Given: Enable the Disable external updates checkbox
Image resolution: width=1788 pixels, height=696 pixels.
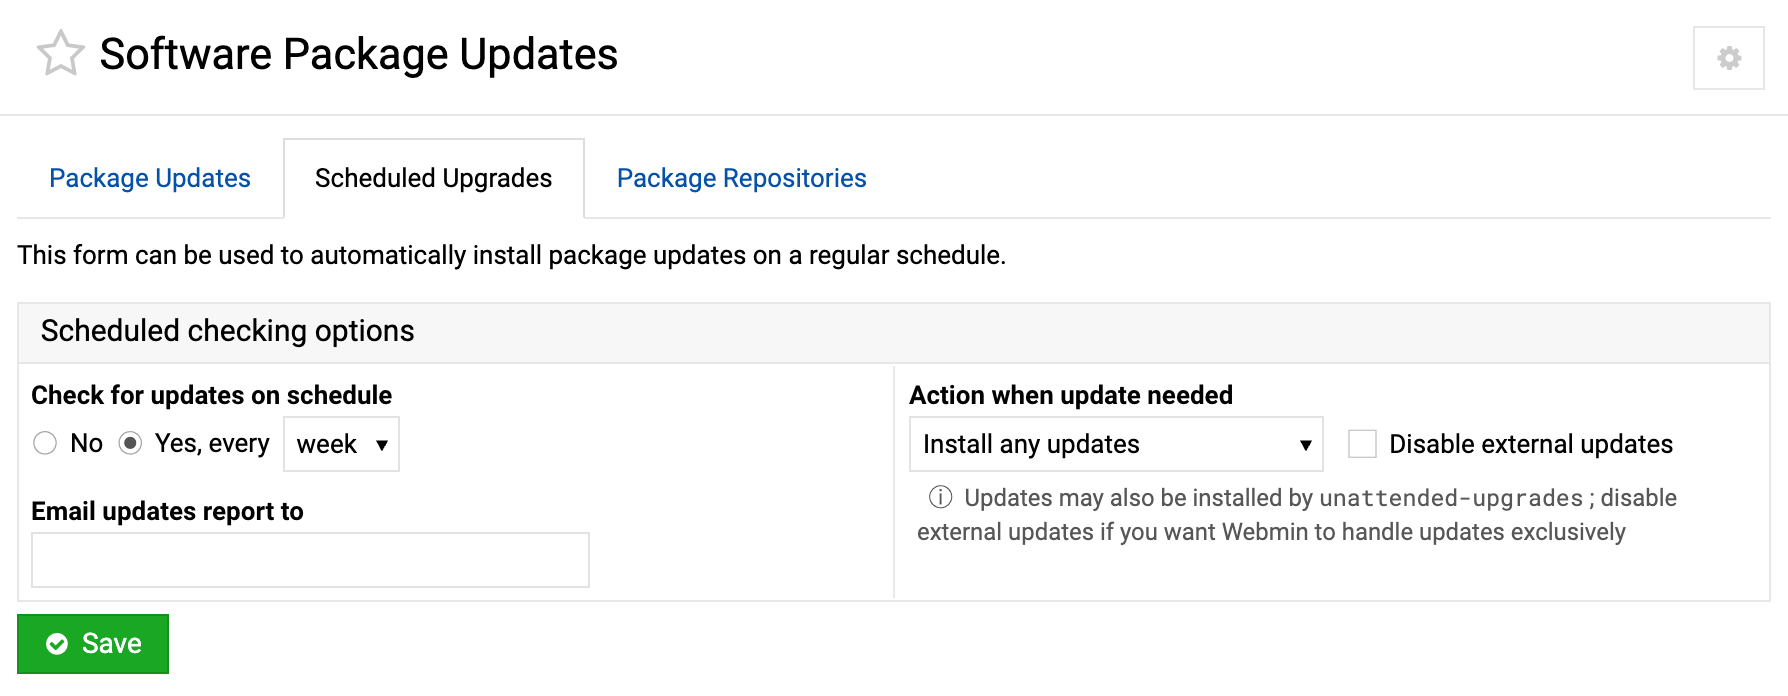Looking at the screenshot, I should (1362, 444).
